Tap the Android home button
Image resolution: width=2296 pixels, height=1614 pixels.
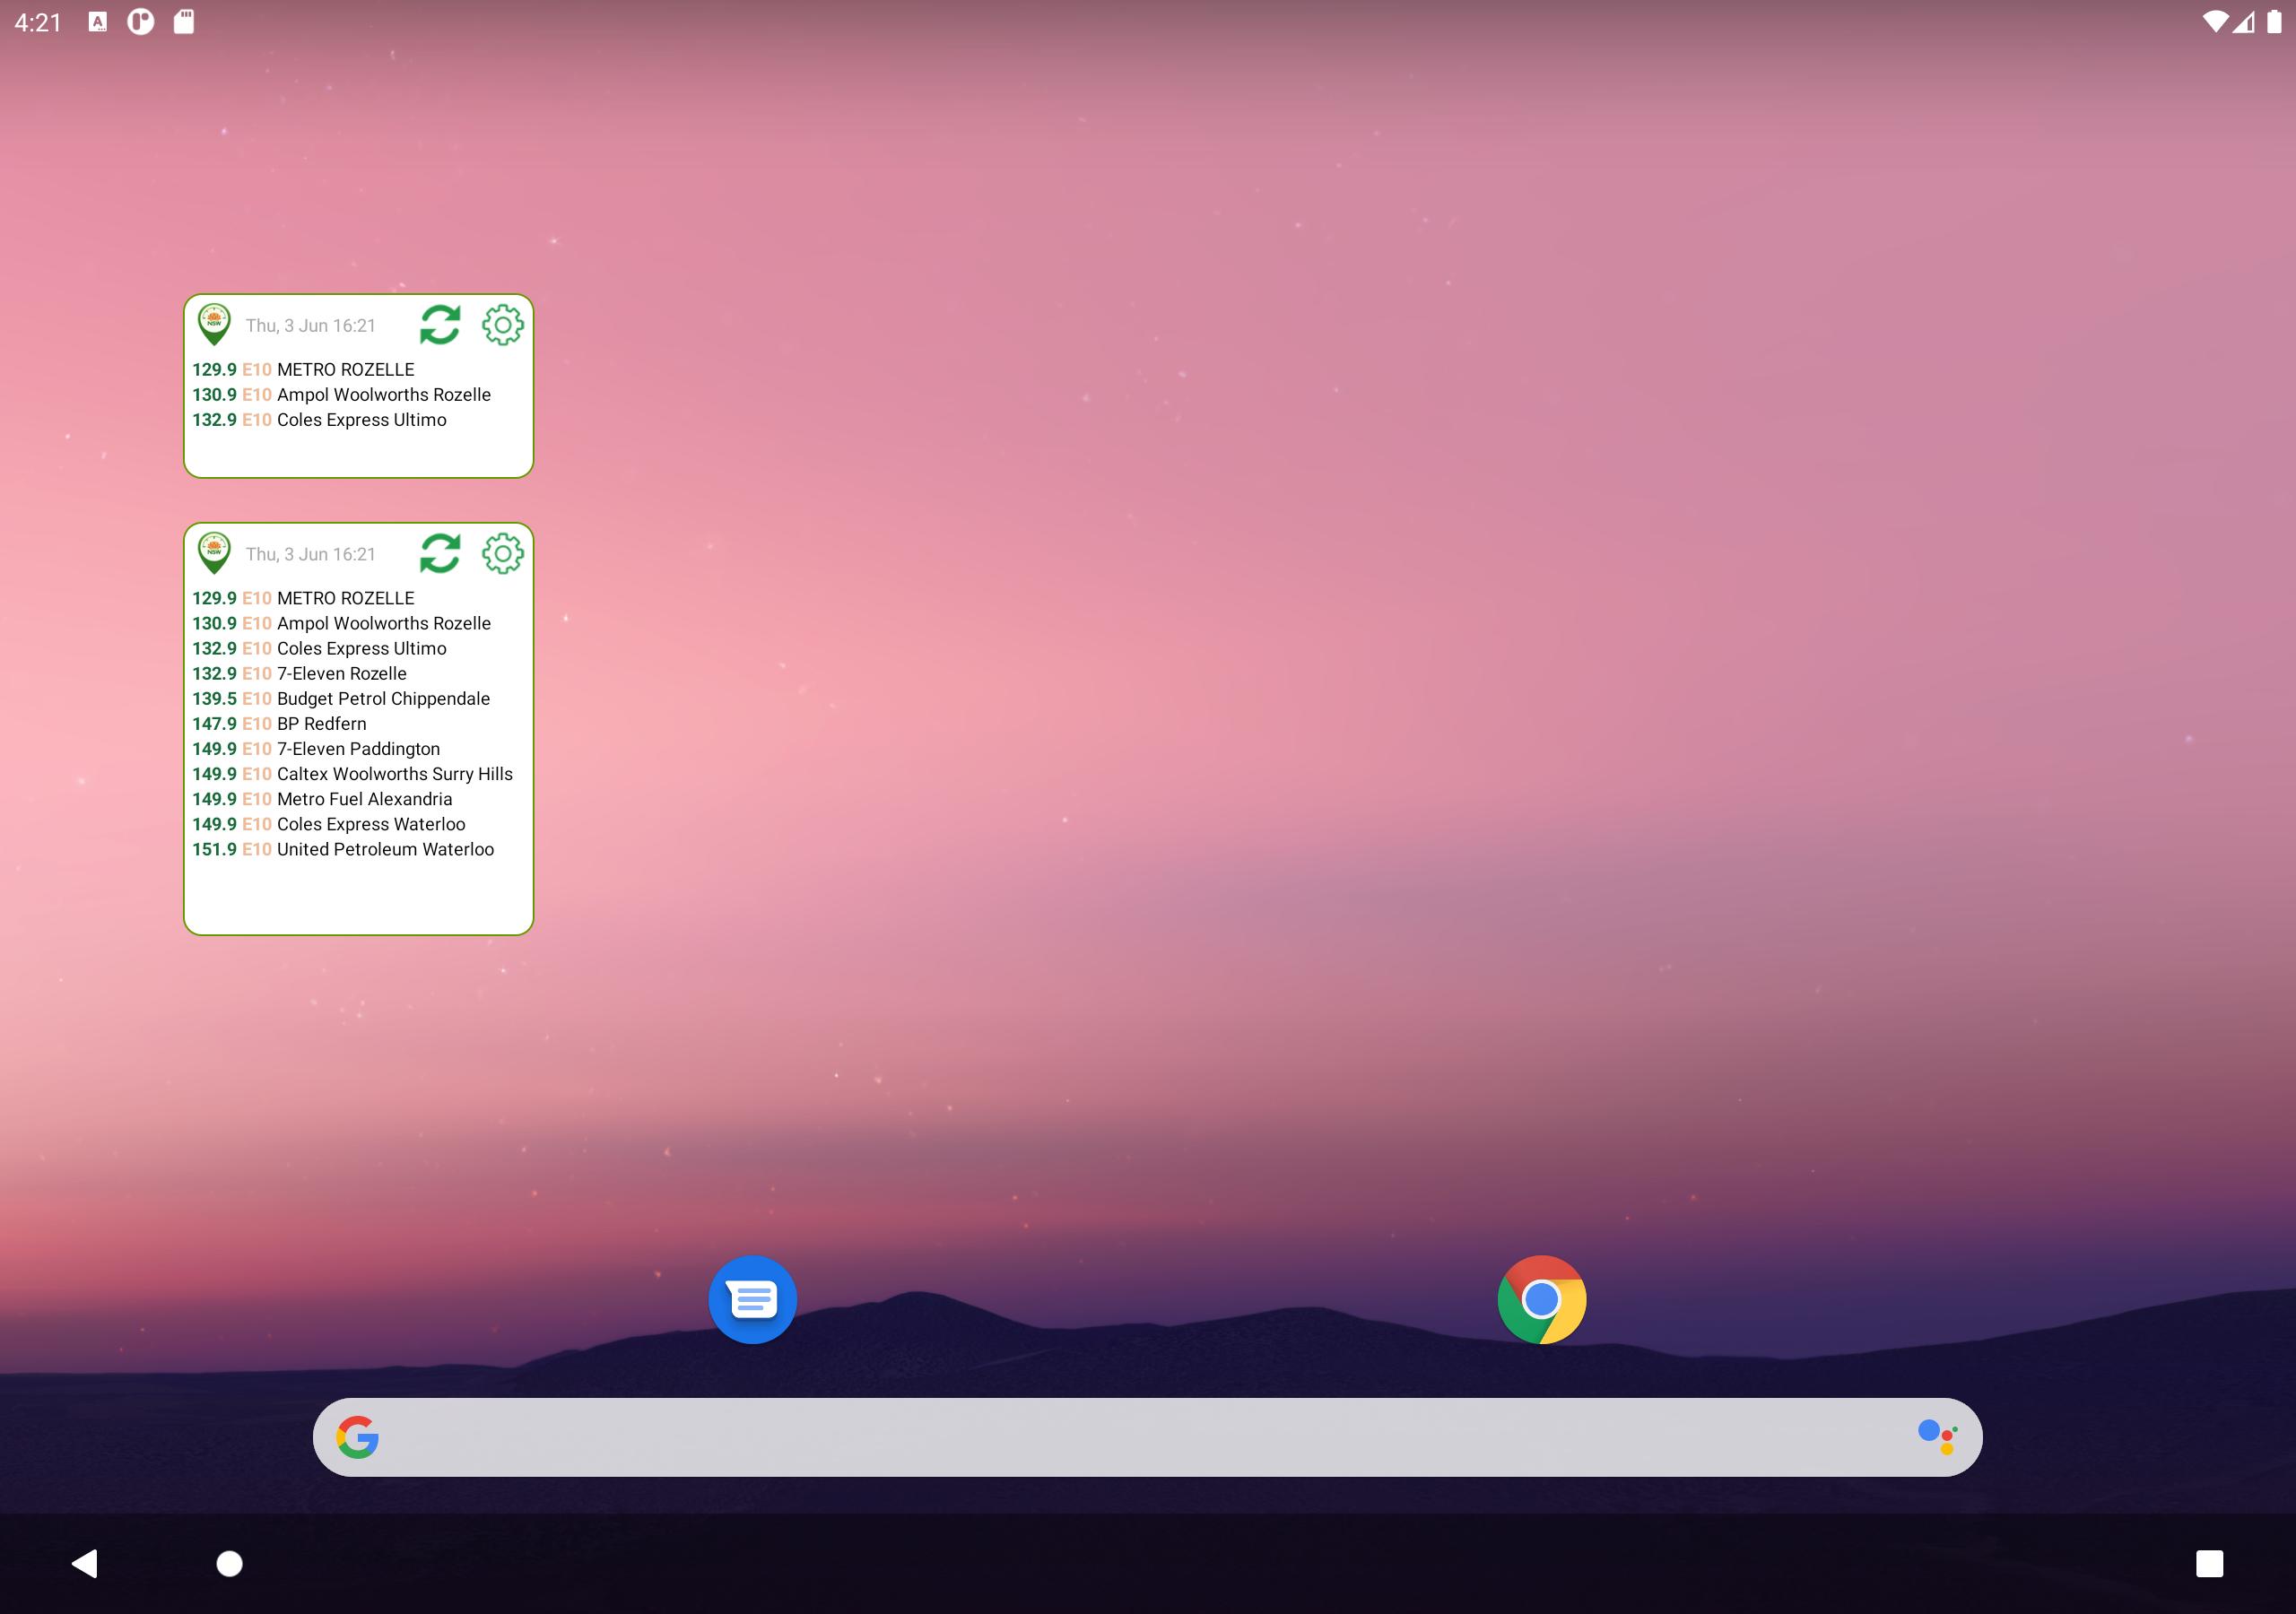[230, 1563]
